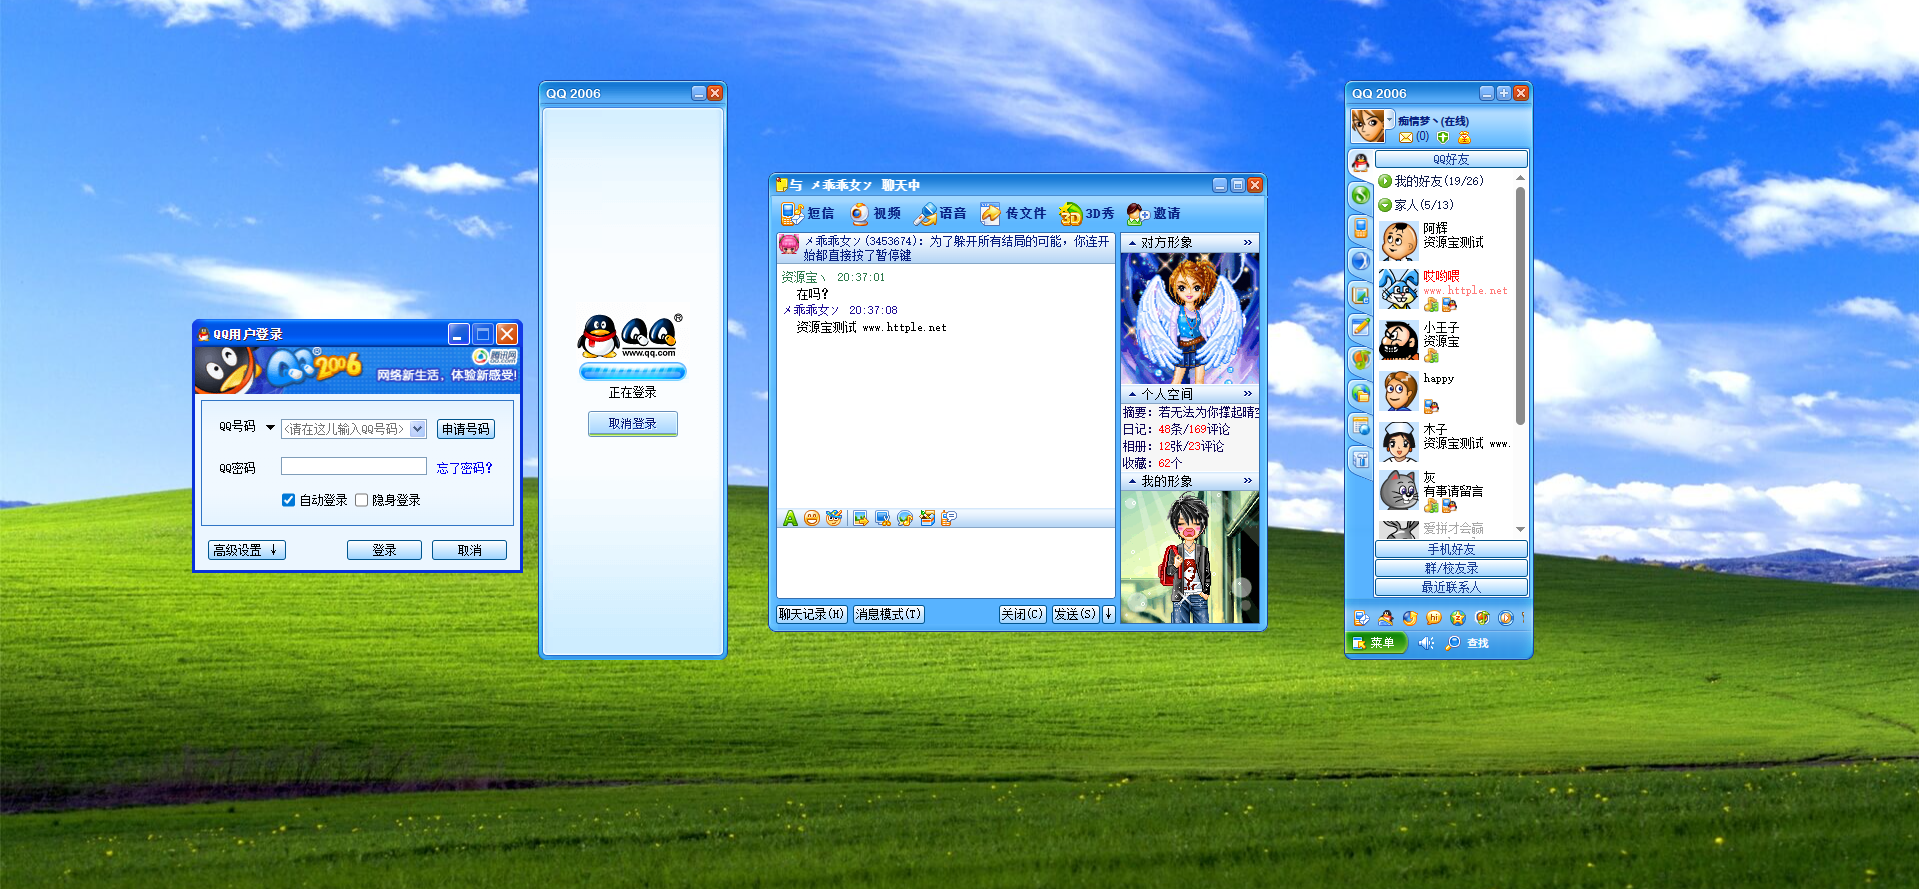This screenshot has width=1919, height=889.
Task: Expand 高级设置 advanced settings
Action: (247, 550)
